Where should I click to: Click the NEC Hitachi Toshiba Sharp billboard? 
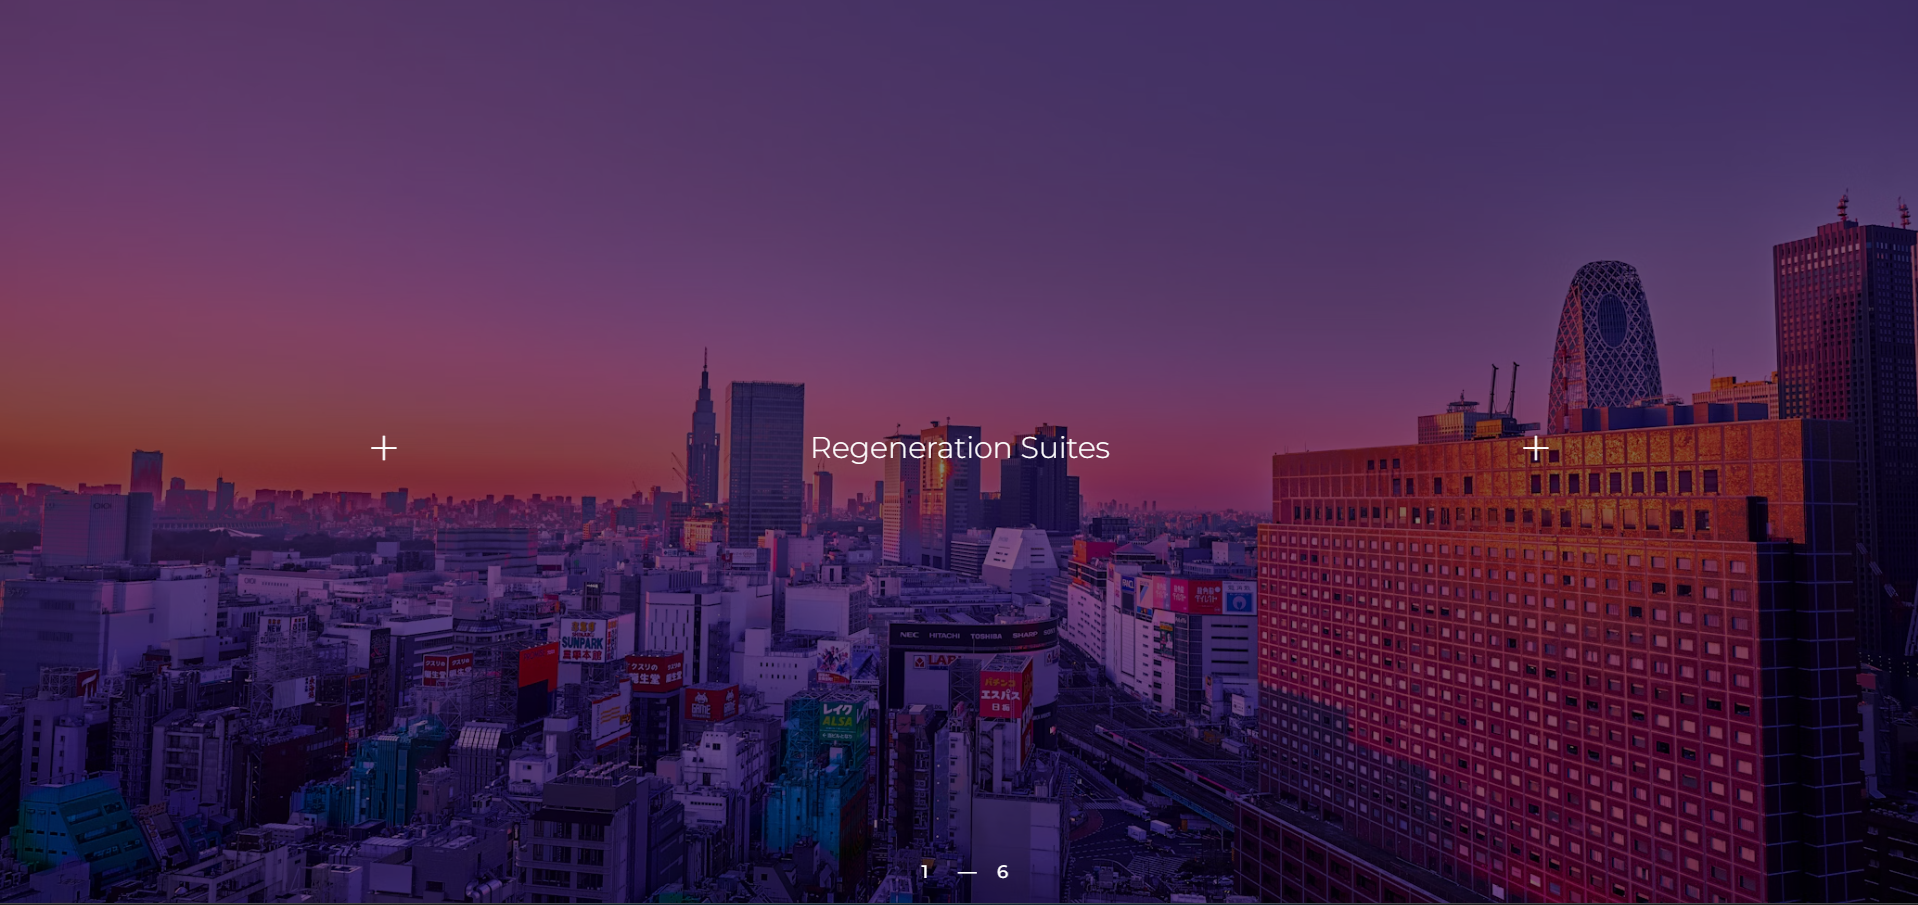click(x=972, y=635)
